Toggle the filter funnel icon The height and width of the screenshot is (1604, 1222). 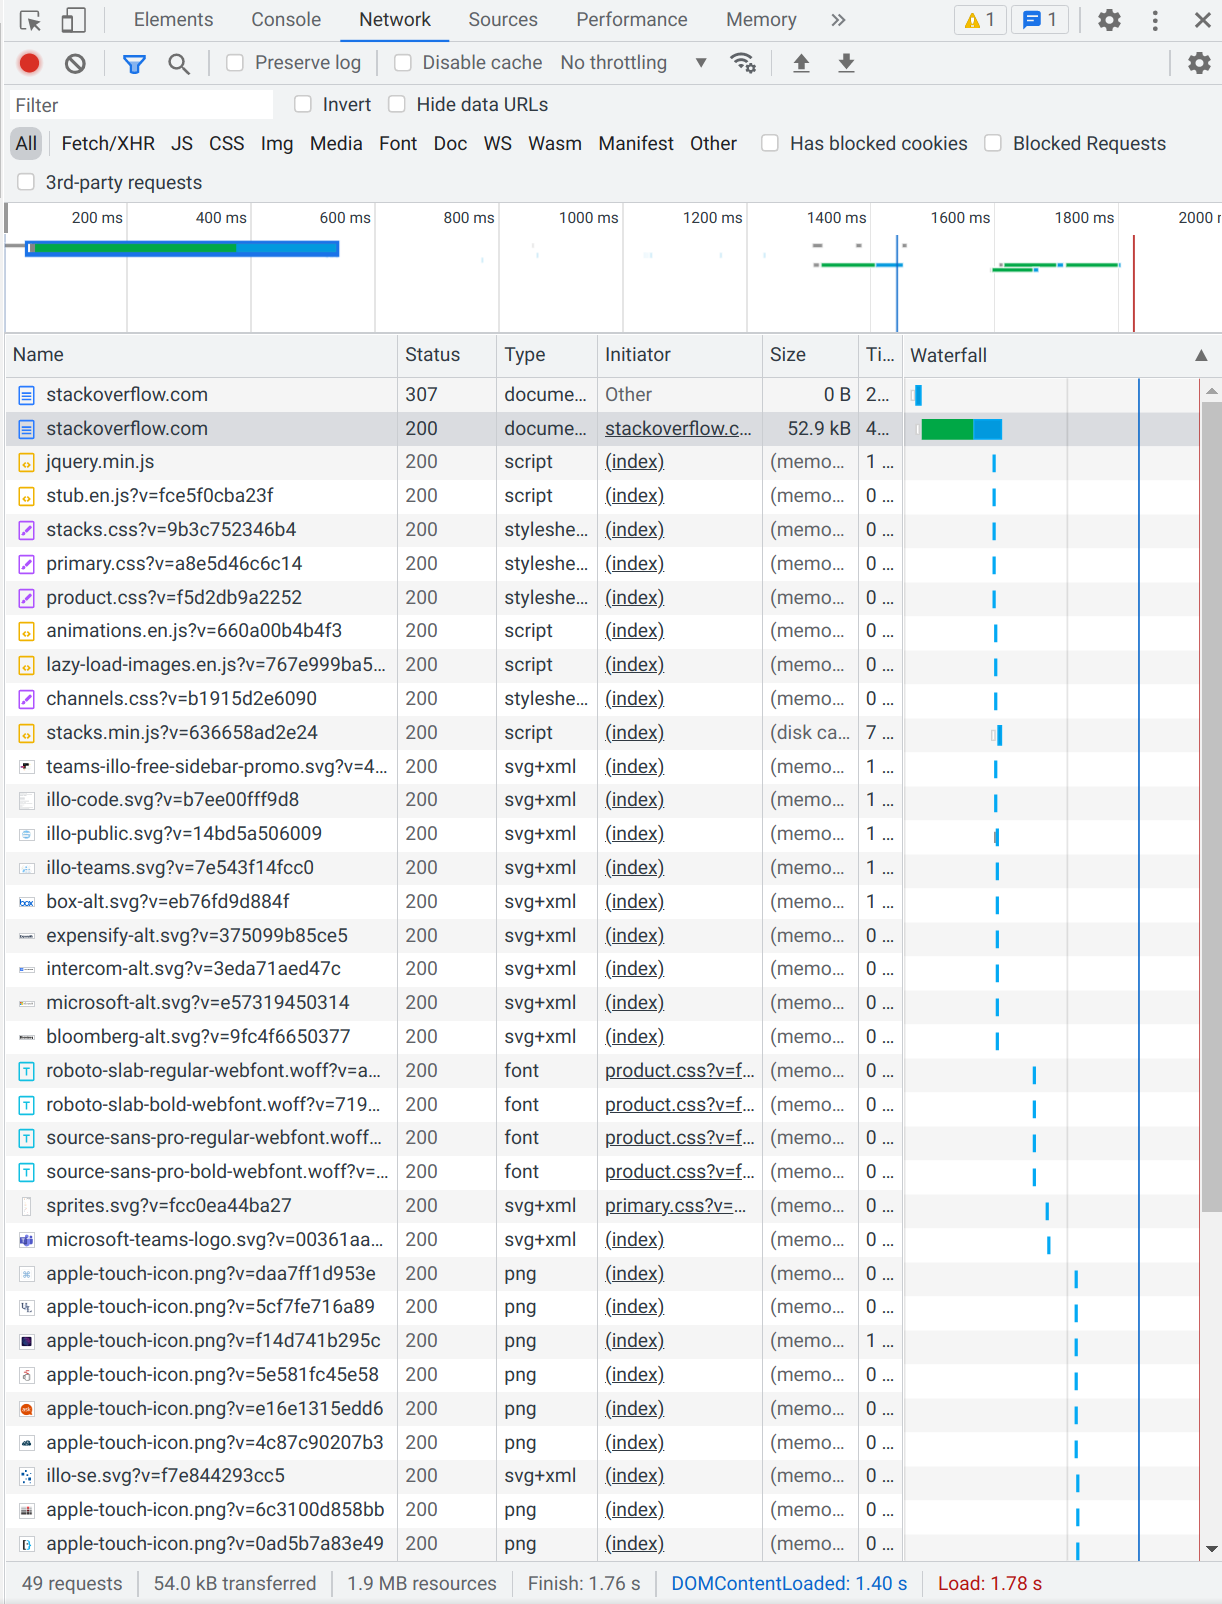pyautogui.click(x=134, y=63)
